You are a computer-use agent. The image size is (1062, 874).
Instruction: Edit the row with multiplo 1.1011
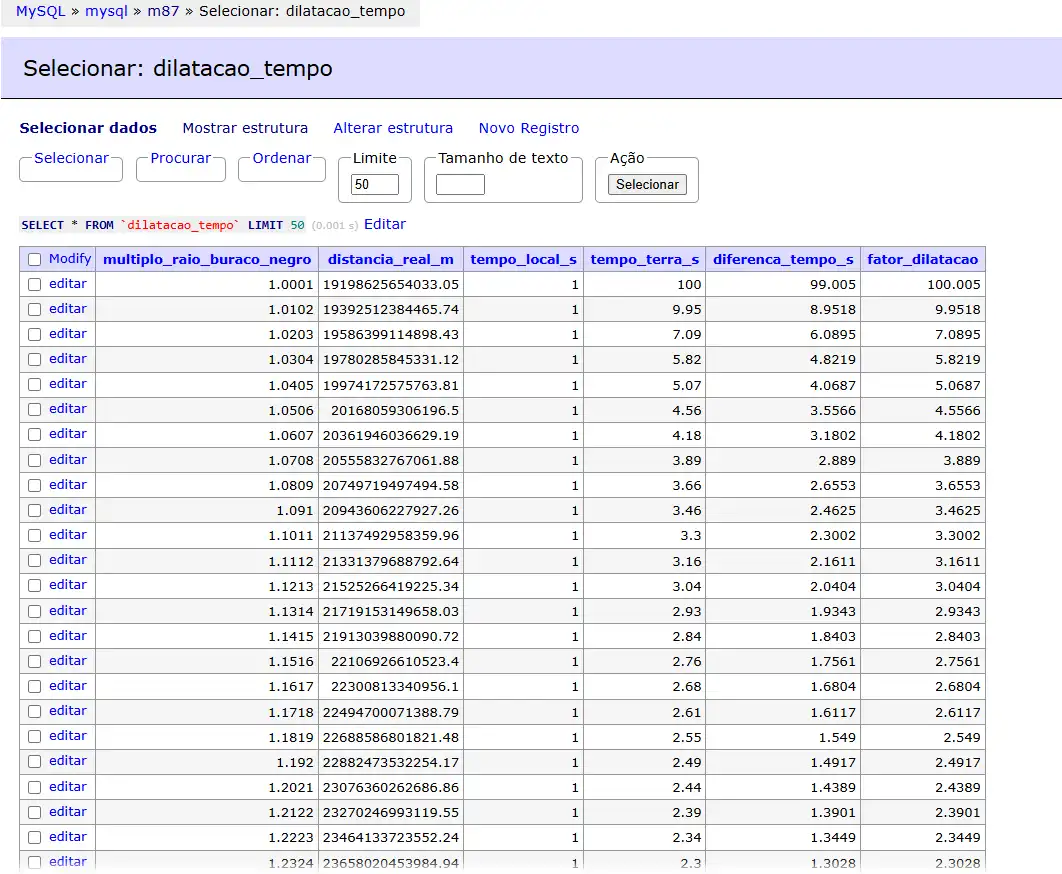68,535
